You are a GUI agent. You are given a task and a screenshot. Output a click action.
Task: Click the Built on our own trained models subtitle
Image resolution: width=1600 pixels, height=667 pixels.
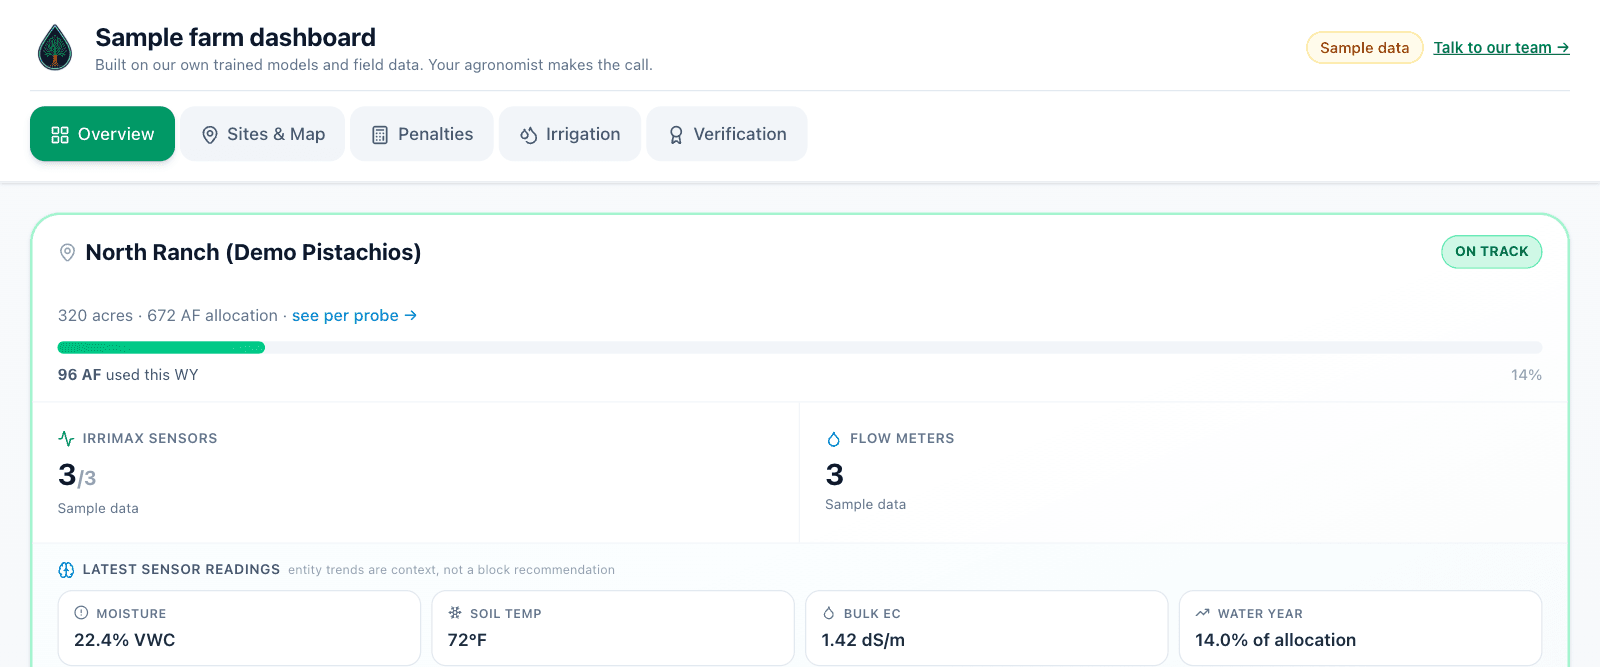click(x=374, y=65)
